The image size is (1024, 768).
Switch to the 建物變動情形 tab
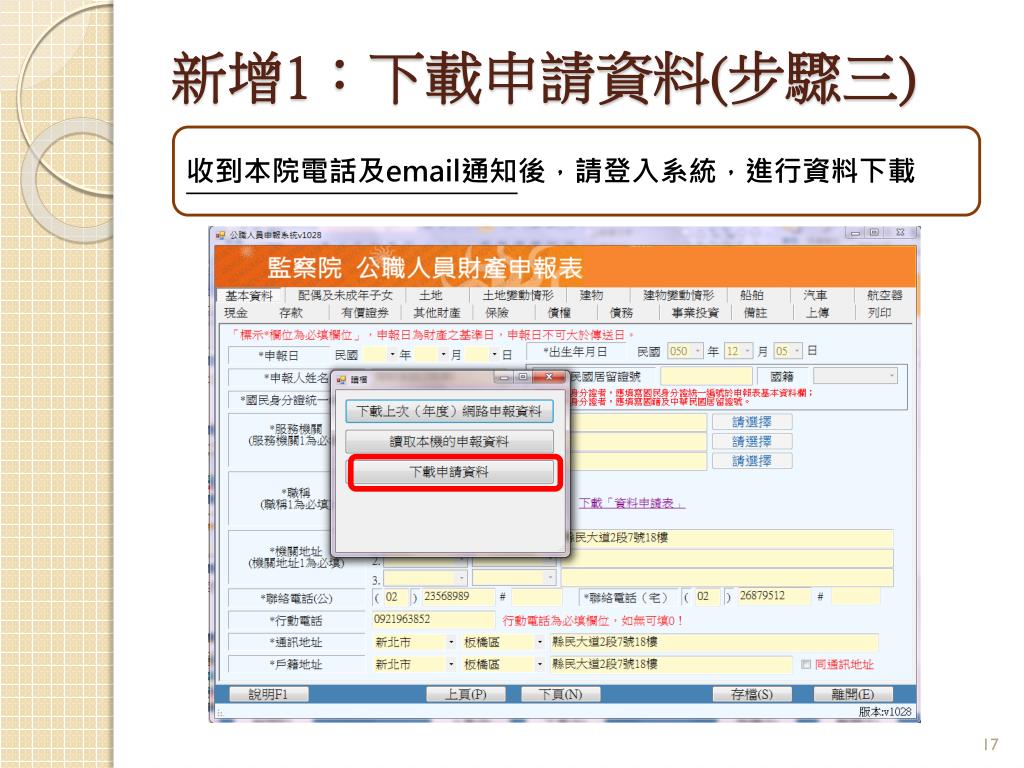(x=679, y=295)
